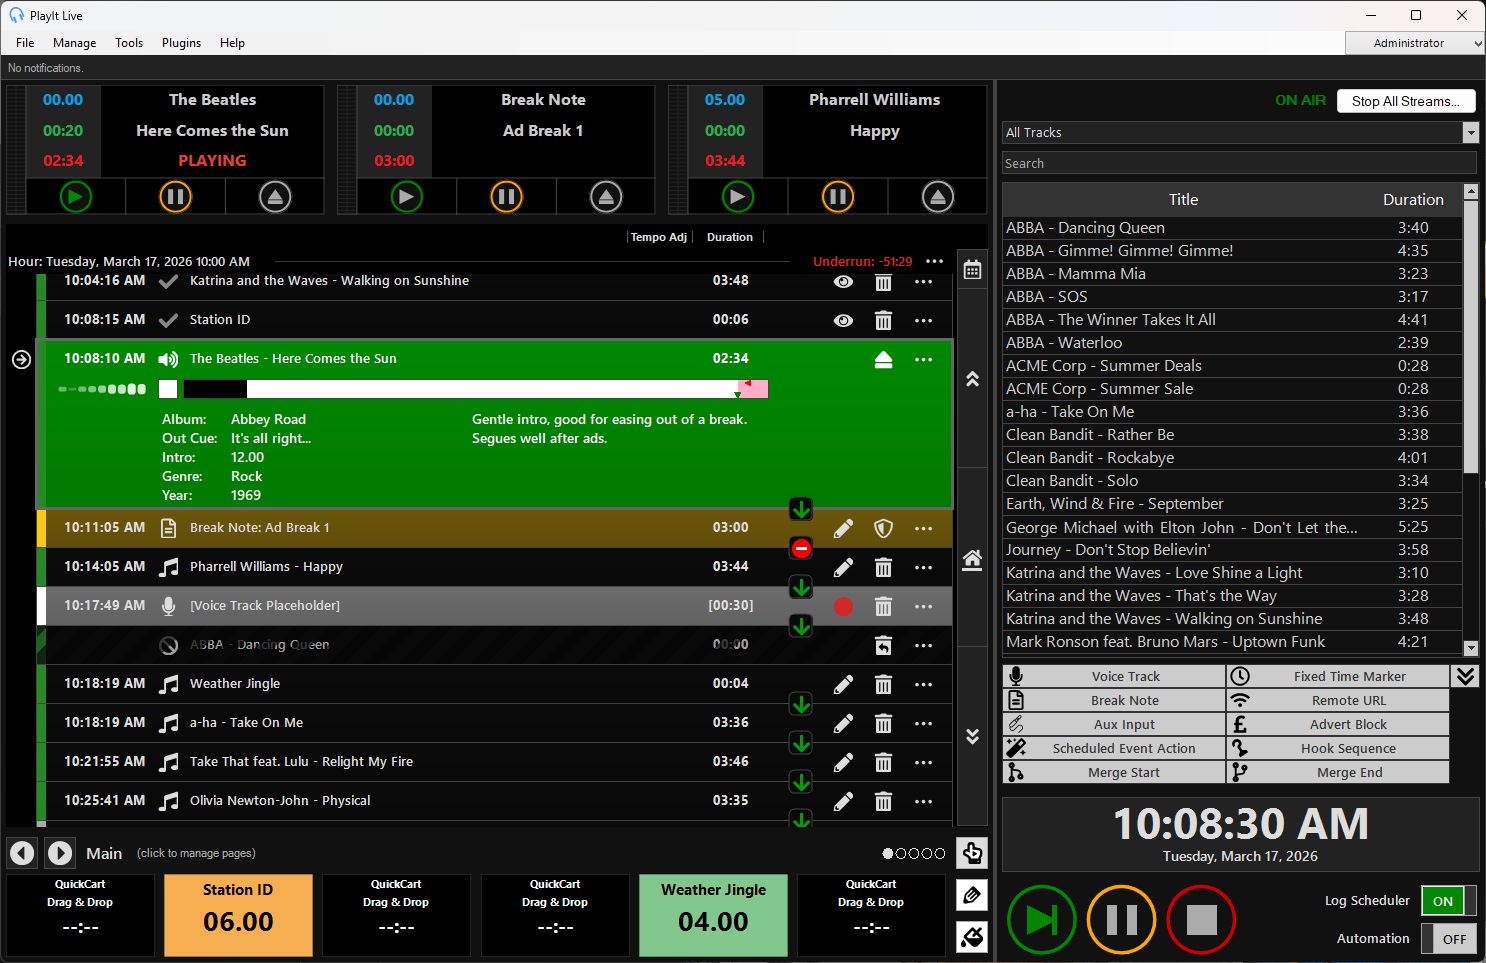Open All Tracks category dropdown
This screenshot has height=963, width=1486.
coord(1470,132)
